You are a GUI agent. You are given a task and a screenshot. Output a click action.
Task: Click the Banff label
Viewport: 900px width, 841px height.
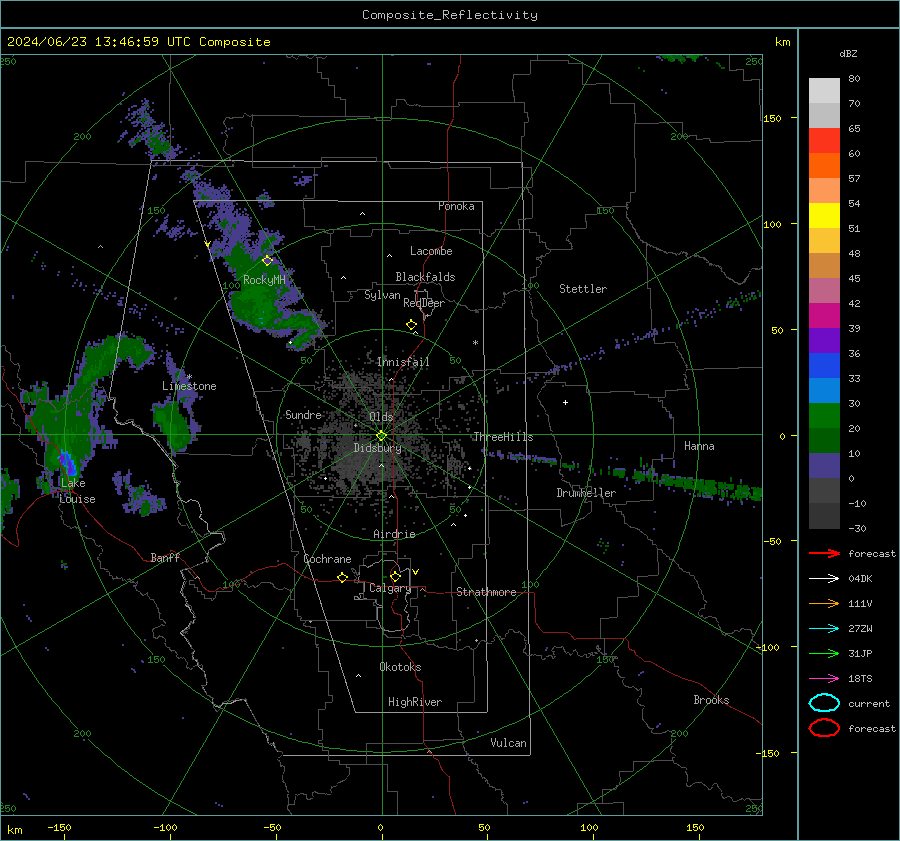[165, 557]
